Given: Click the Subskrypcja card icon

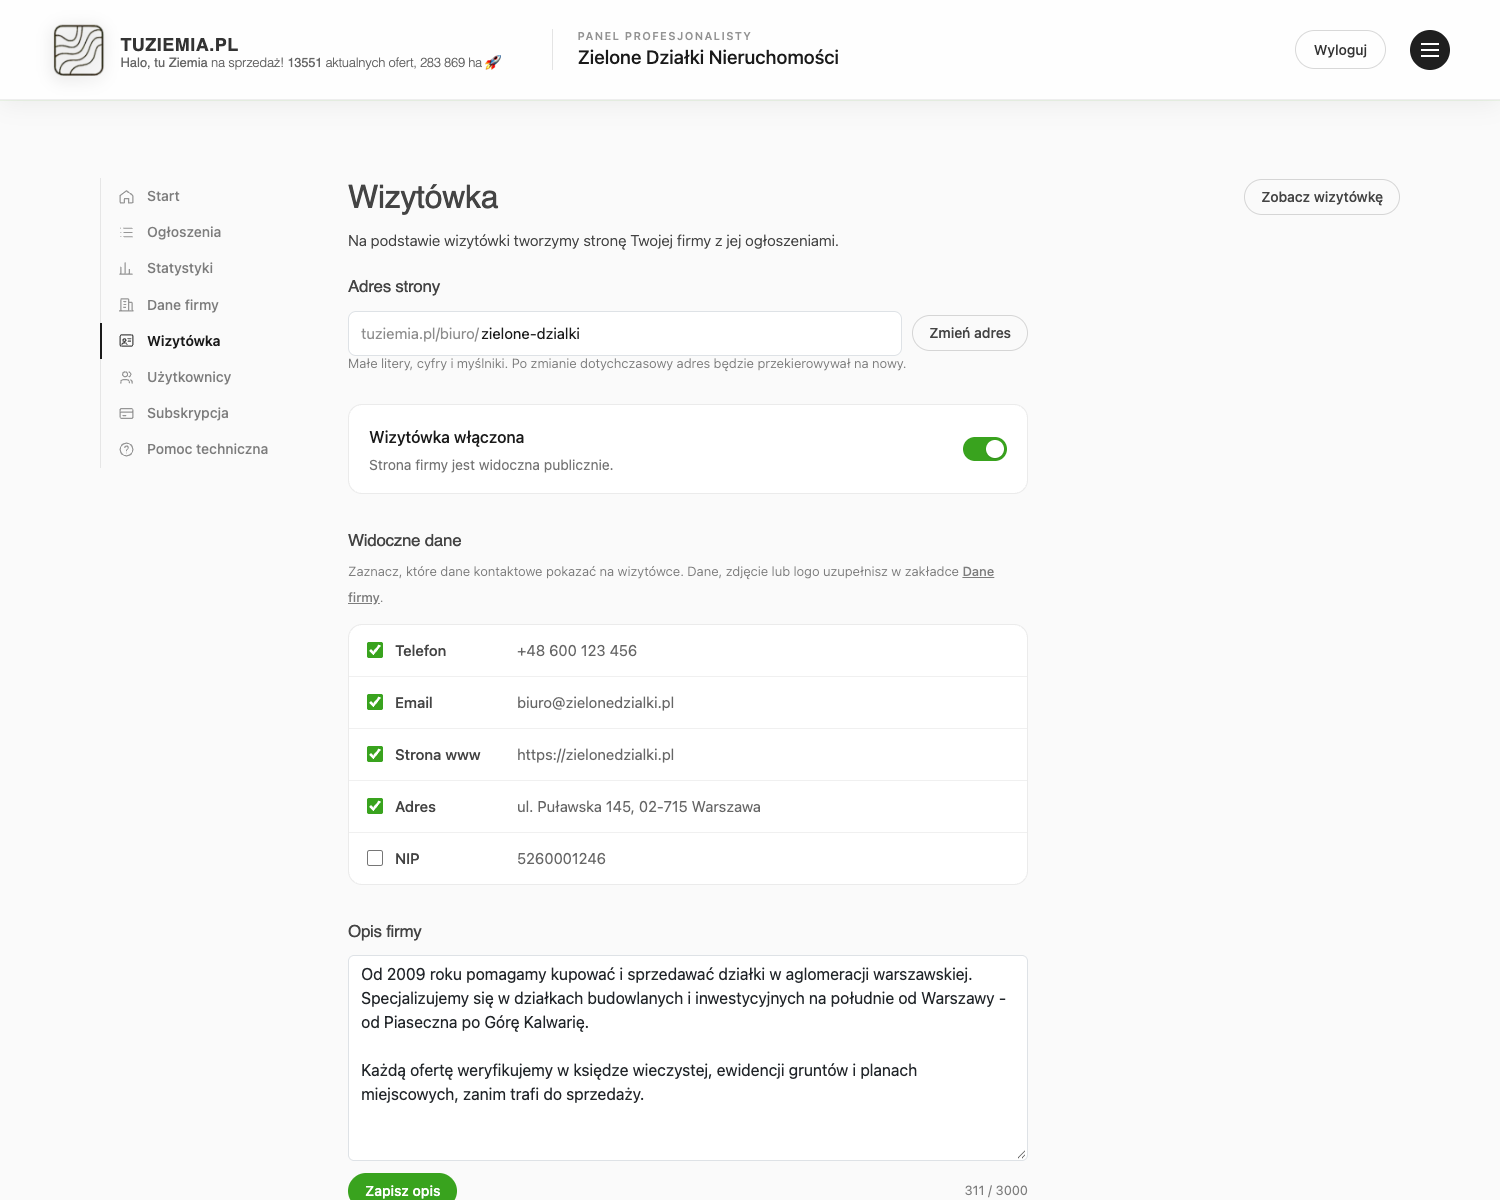Looking at the screenshot, I should click(x=126, y=413).
